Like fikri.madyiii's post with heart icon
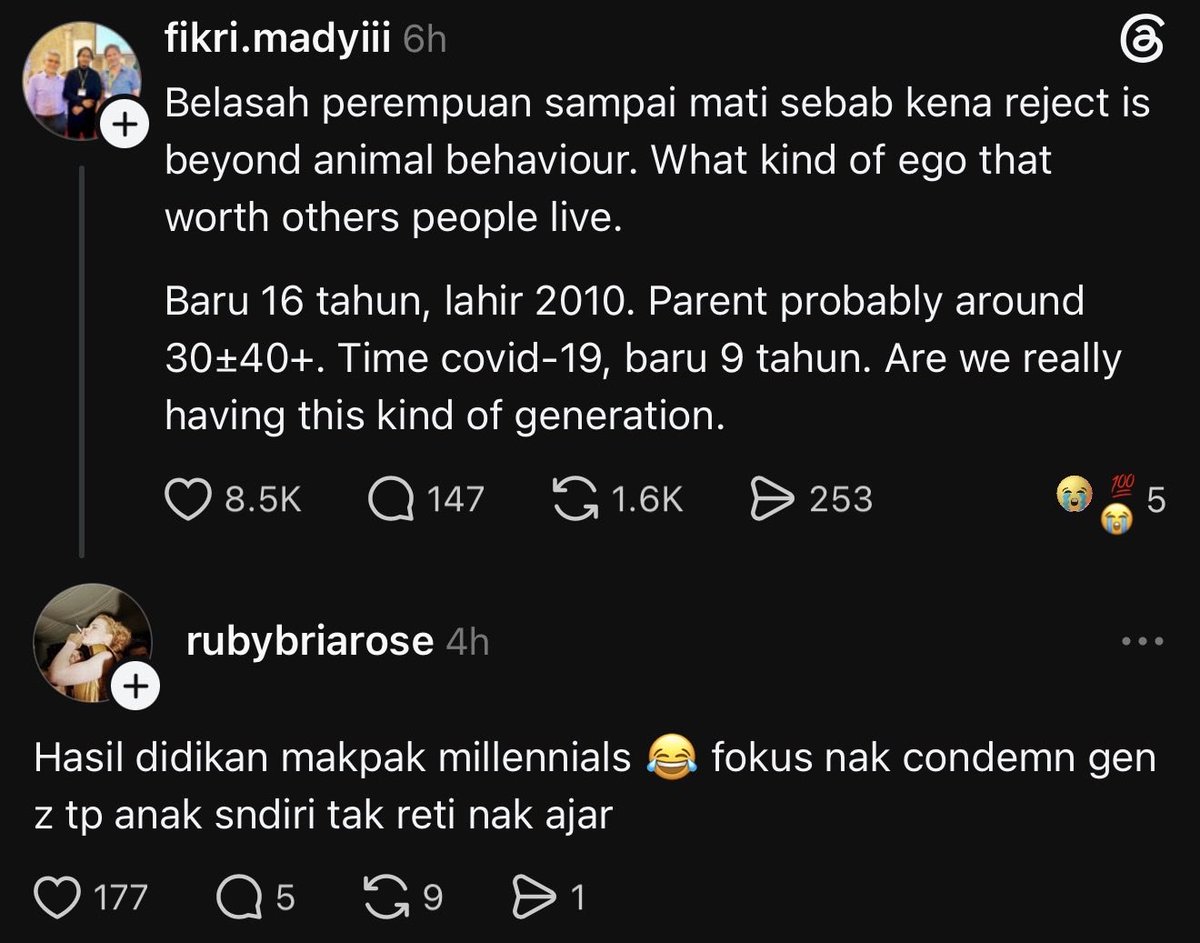Screen dimensions: 1200x943 pyautogui.click(x=186, y=498)
